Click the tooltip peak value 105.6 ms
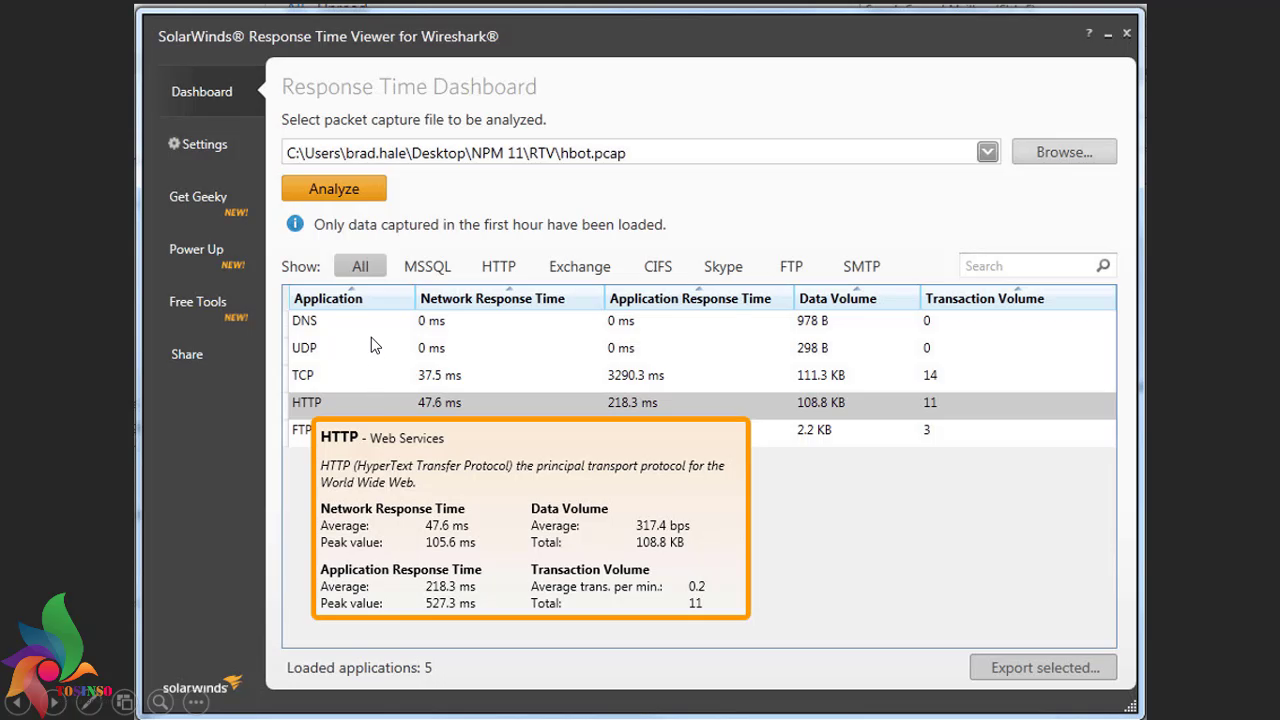Image resolution: width=1280 pixels, height=720 pixels. (x=450, y=542)
